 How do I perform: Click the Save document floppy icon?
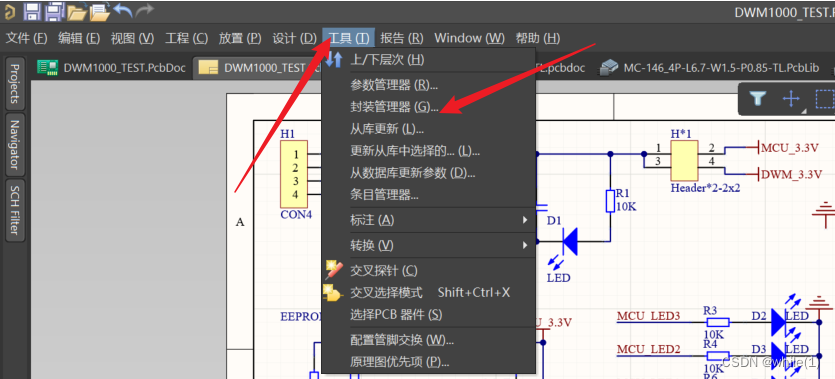click(32, 11)
